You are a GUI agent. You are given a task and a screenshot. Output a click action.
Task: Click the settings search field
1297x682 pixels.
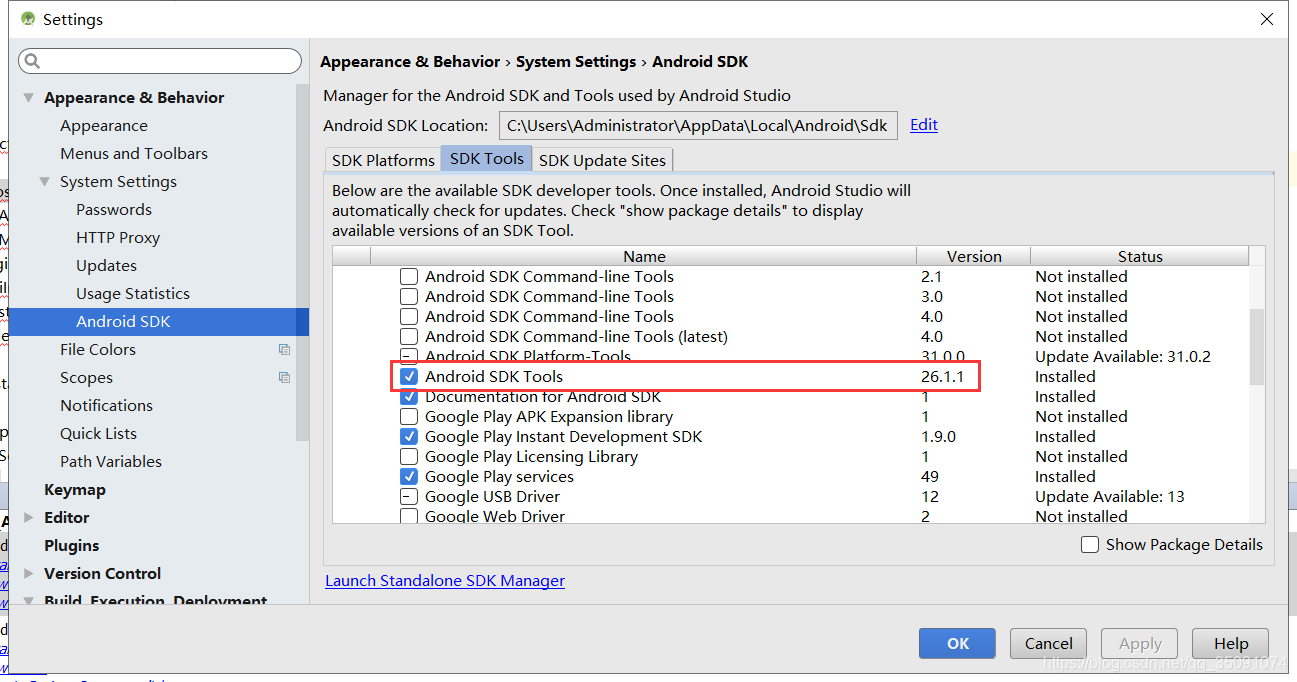click(160, 61)
